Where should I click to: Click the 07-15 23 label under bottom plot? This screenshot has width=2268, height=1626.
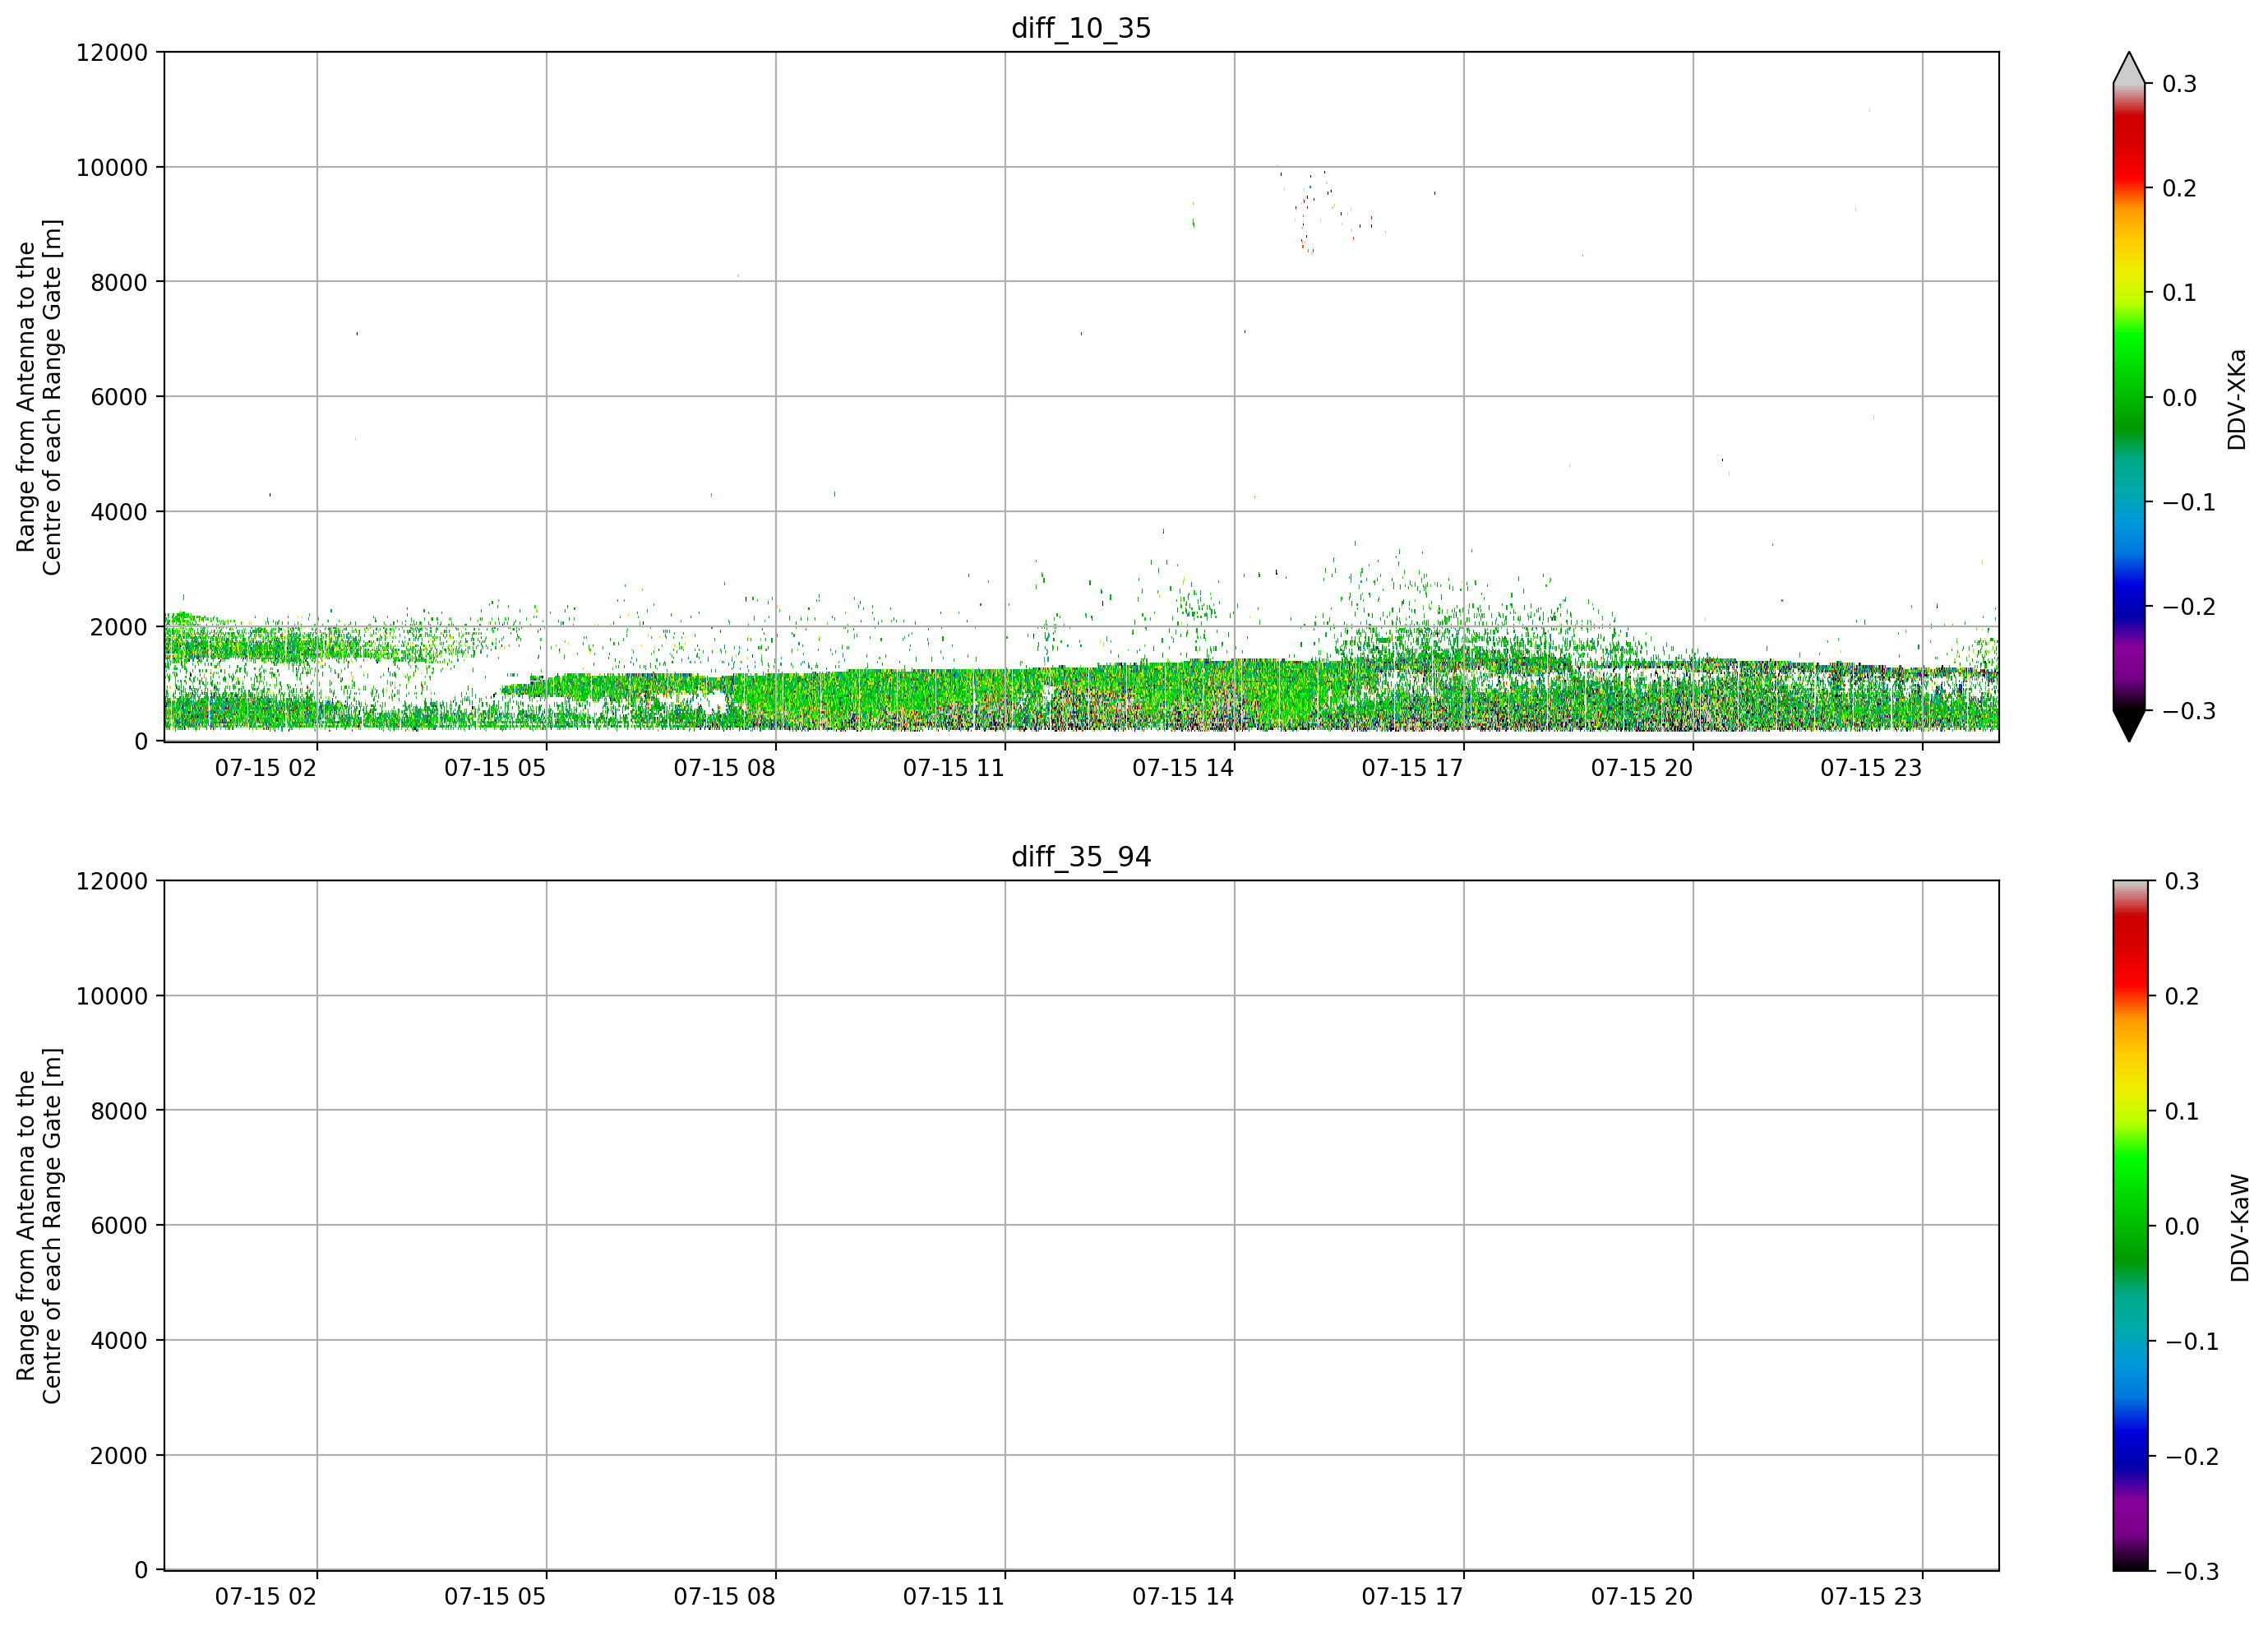coord(1871,1596)
